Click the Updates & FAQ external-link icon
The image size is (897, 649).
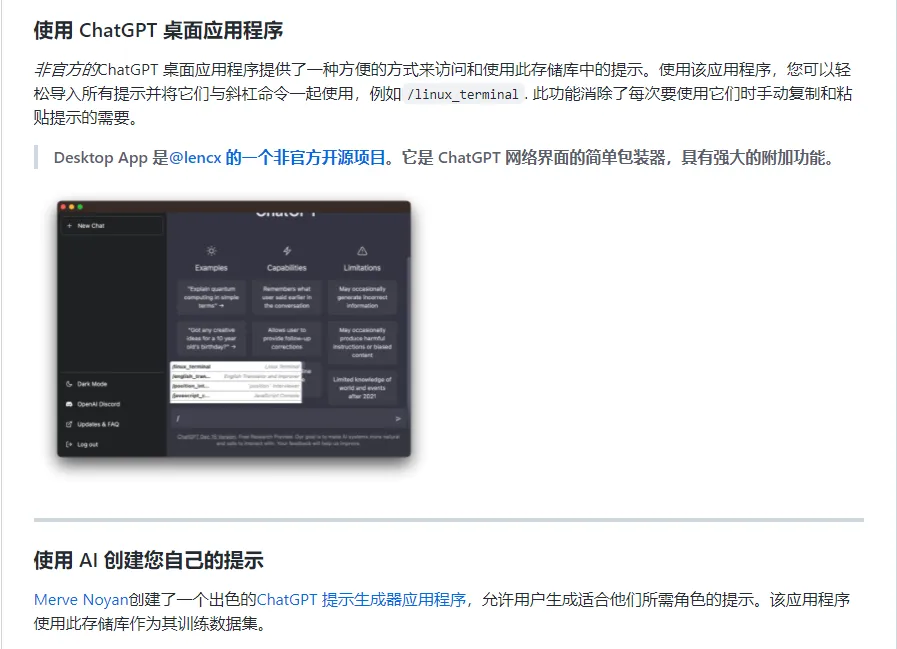pyautogui.click(x=68, y=424)
